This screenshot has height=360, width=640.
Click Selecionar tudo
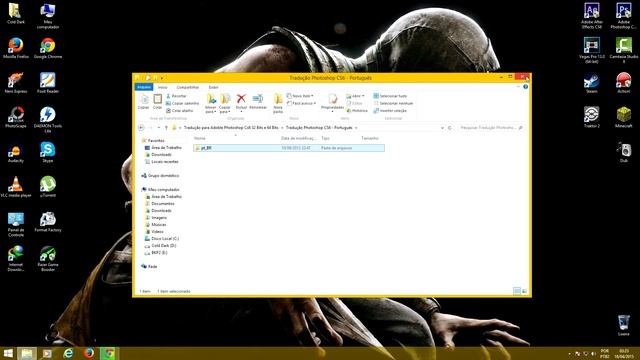coord(390,96)
